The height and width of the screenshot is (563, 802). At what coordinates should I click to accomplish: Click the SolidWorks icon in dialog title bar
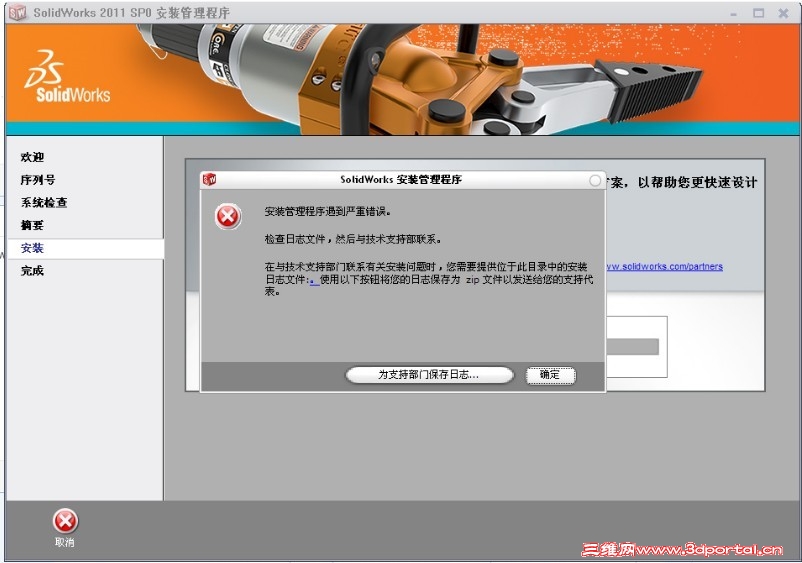click(210, 179)
